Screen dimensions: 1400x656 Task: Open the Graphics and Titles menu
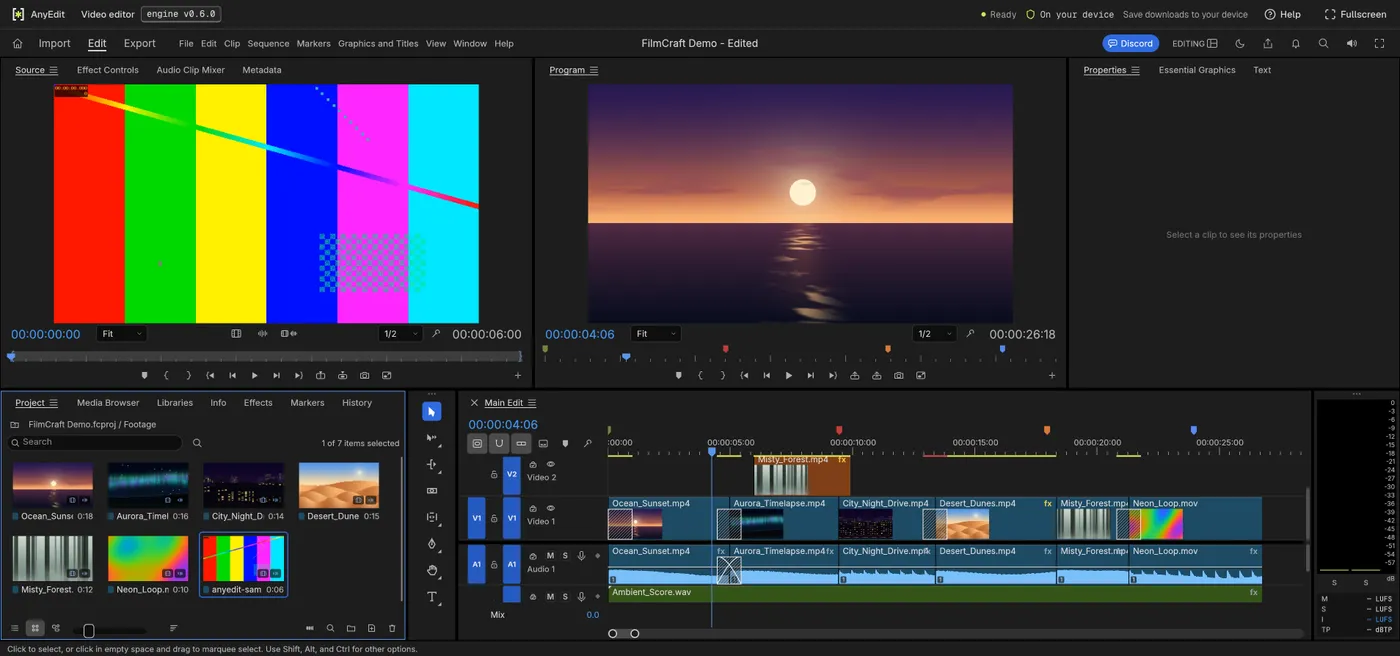(x=378, y=43)
